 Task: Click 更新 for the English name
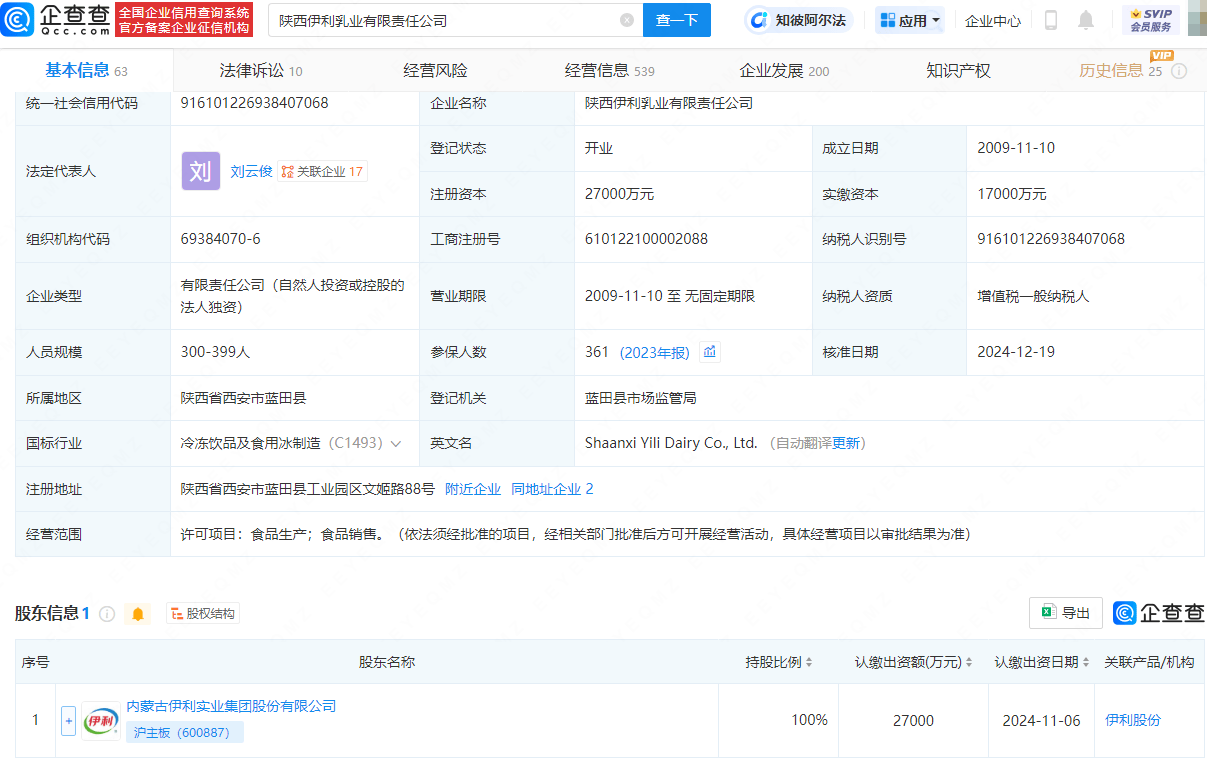846,443
